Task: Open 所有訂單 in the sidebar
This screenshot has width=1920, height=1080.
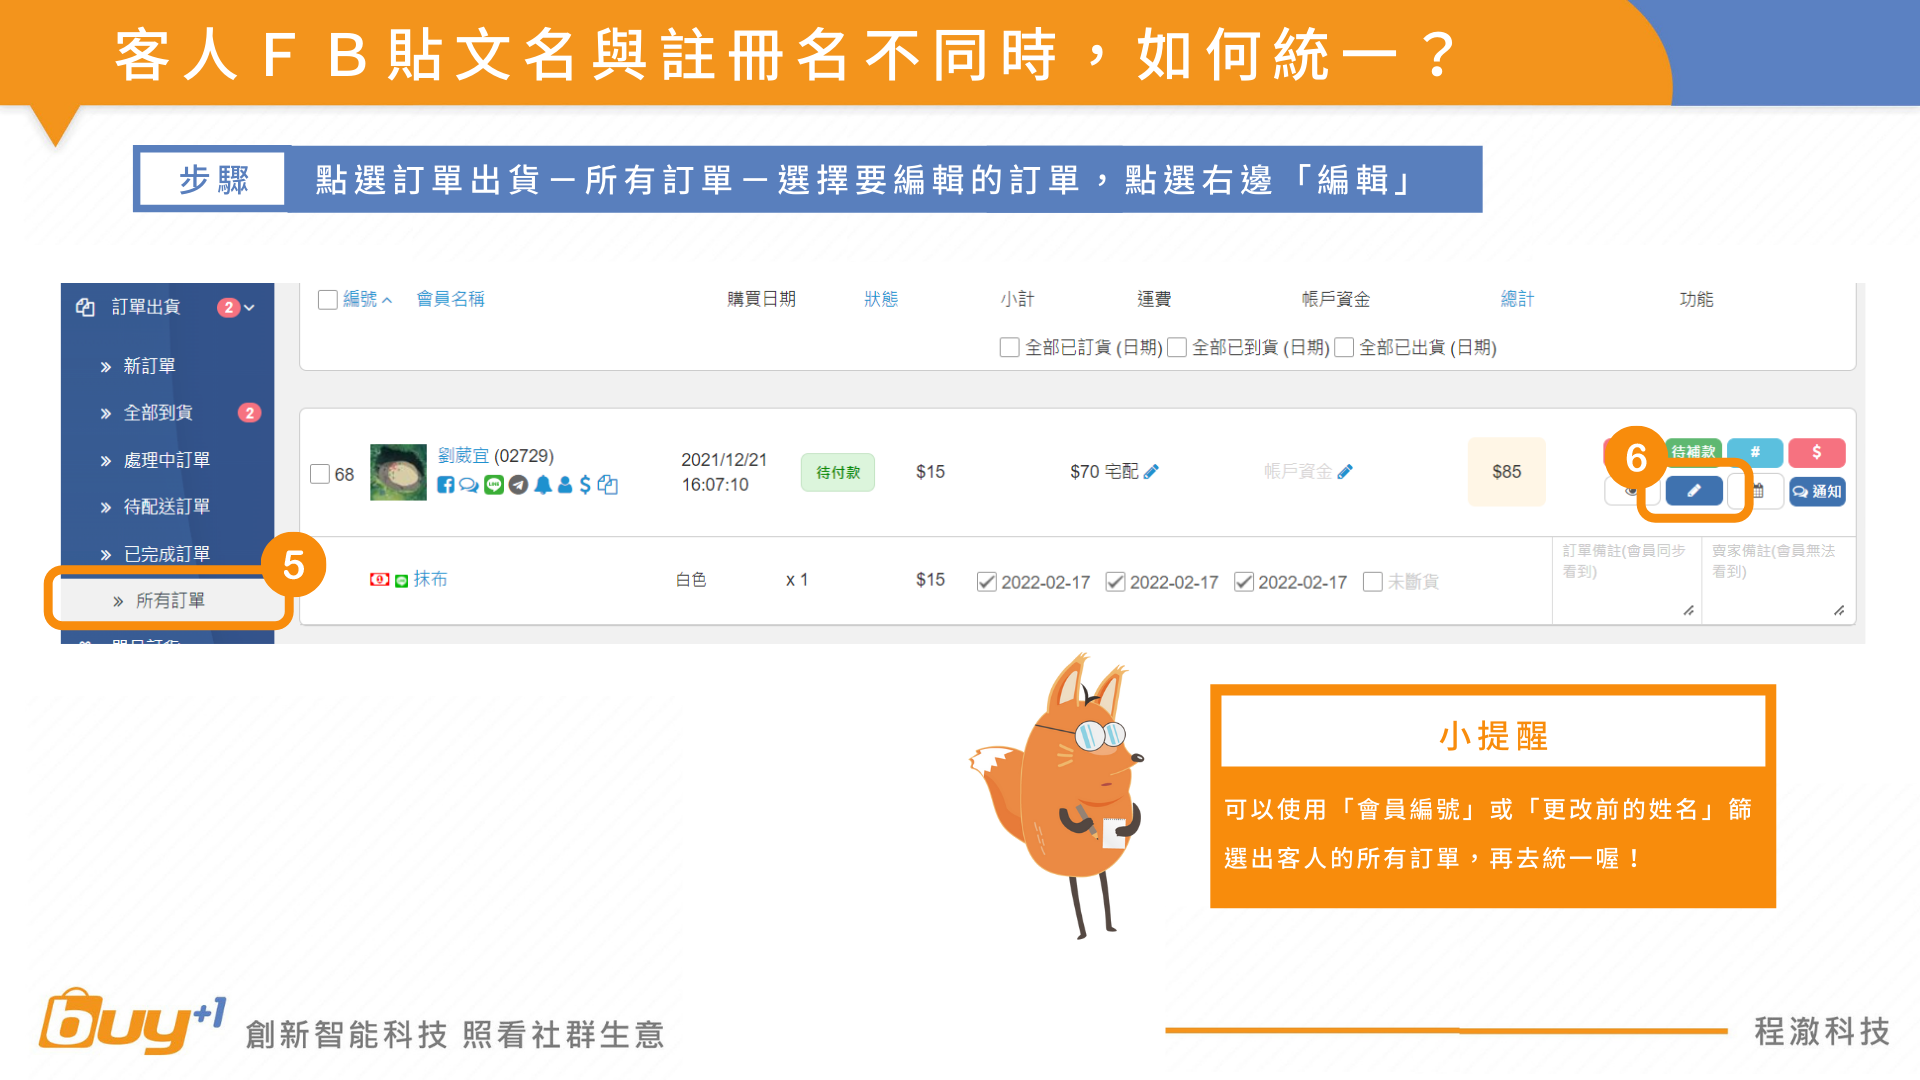Action: (170, 600)
